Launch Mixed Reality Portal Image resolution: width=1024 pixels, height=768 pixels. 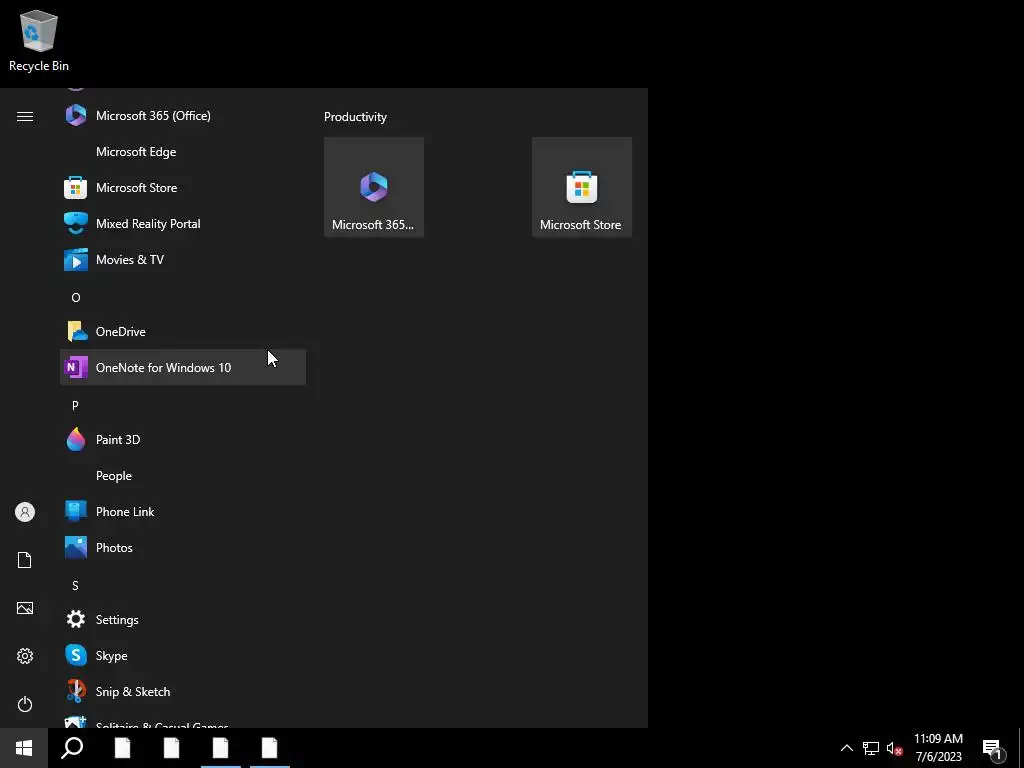click(x=183, y=223)
